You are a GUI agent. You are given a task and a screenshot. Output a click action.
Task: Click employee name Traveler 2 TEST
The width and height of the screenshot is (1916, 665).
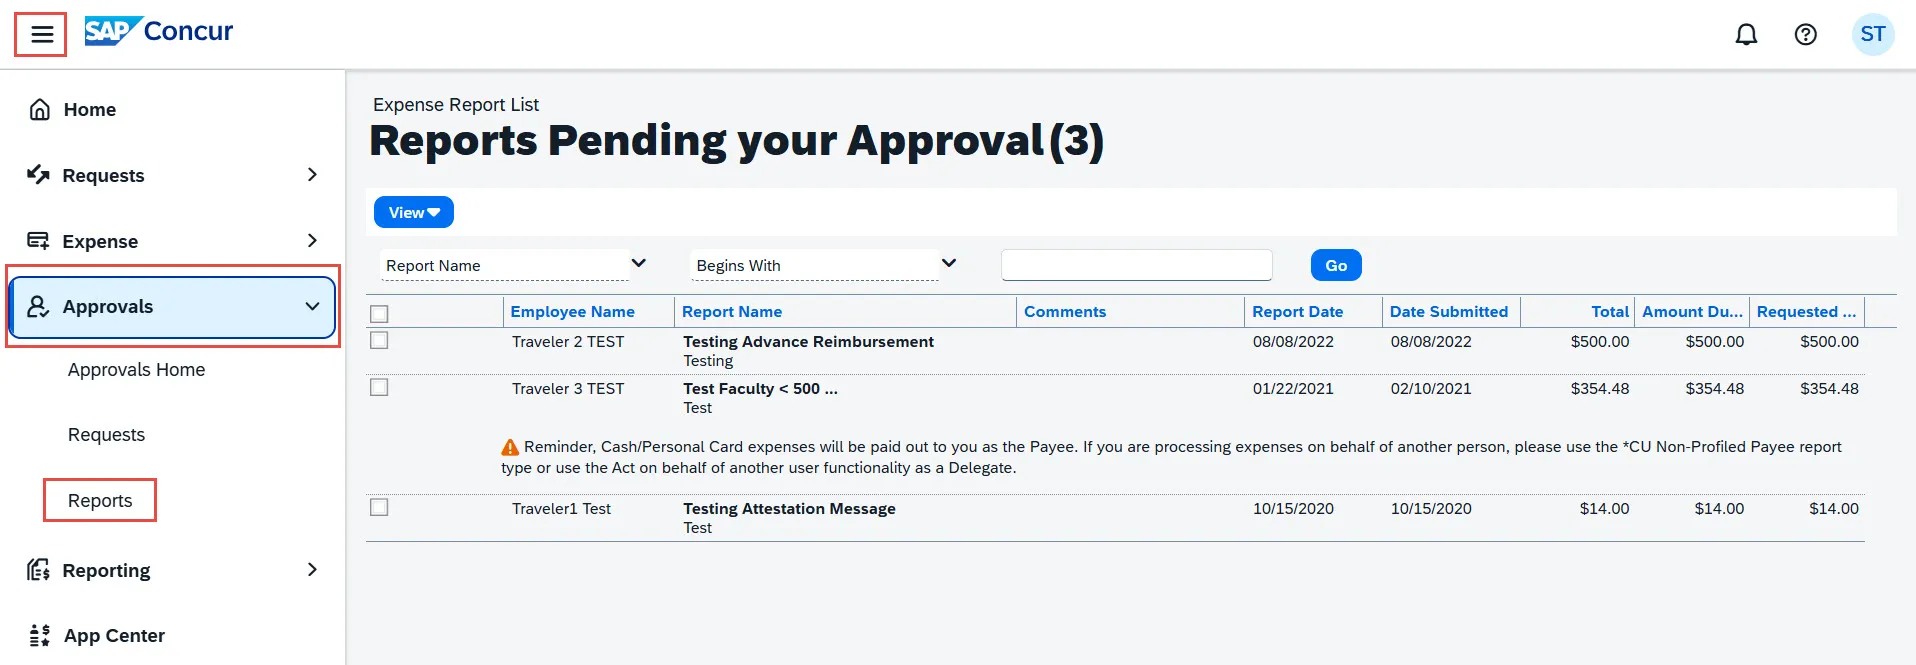[x=568, y=342]
